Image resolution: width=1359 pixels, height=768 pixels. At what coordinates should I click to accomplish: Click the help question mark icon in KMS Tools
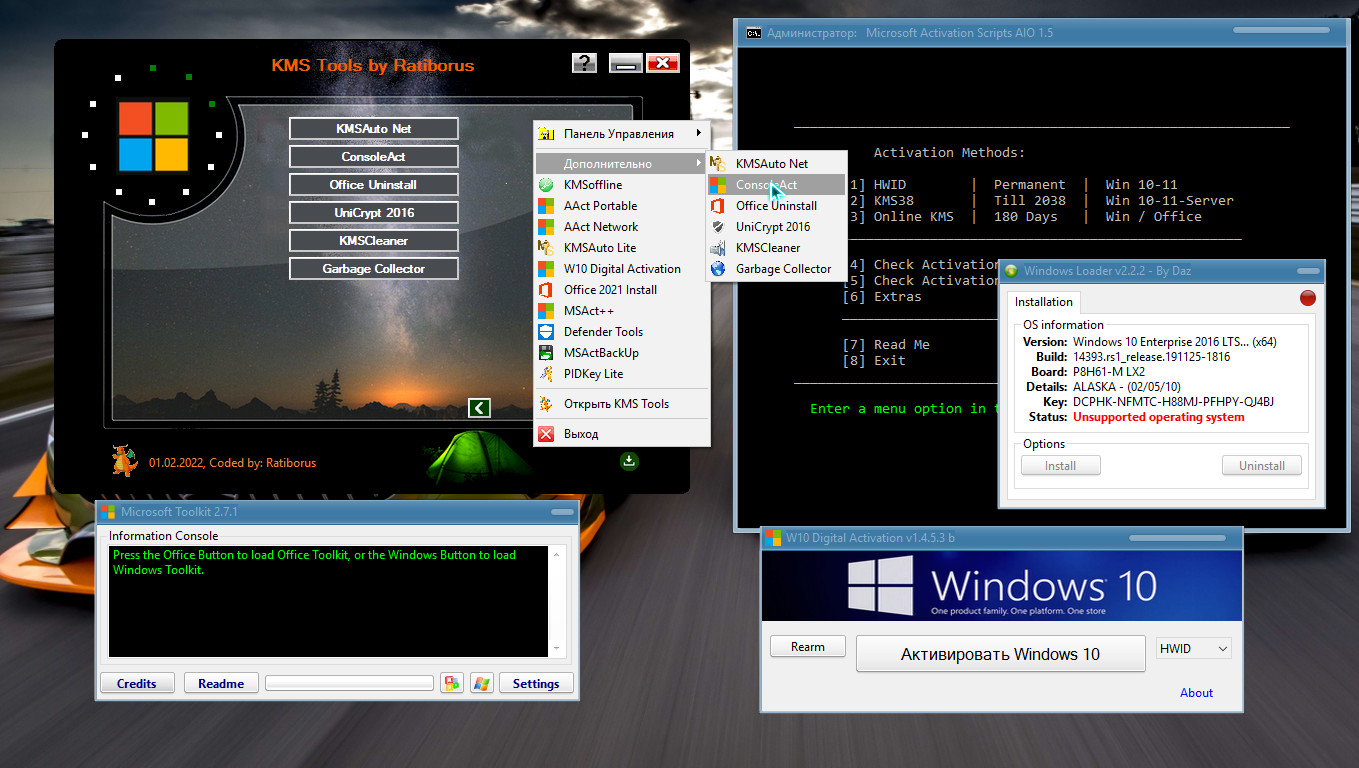point(584,63)
